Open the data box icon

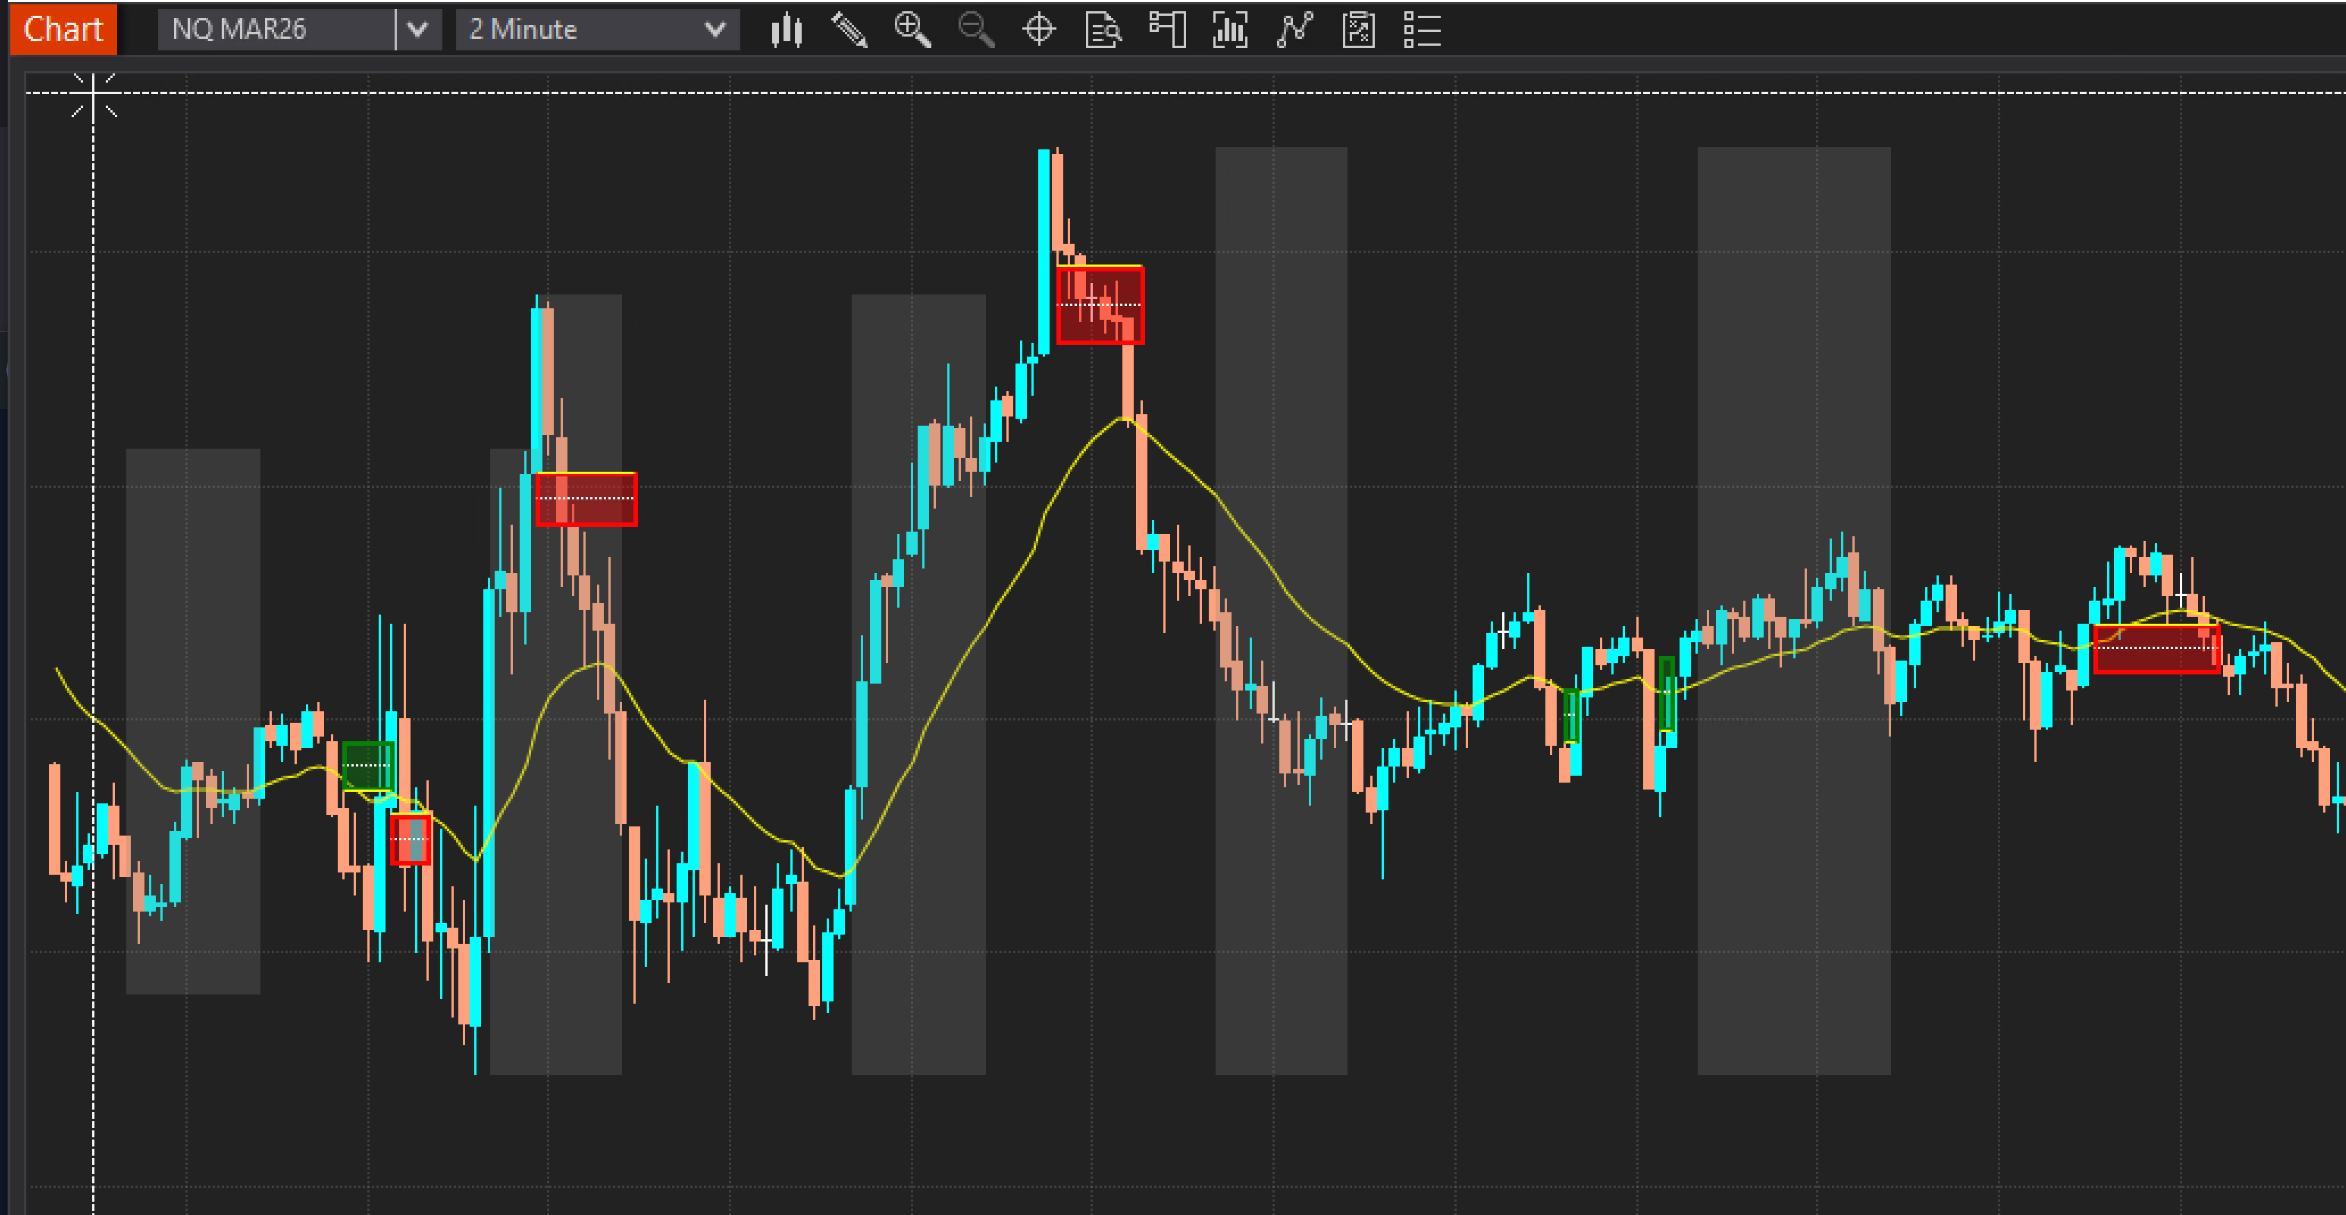pyautogui.click(x=1102, y=30)
